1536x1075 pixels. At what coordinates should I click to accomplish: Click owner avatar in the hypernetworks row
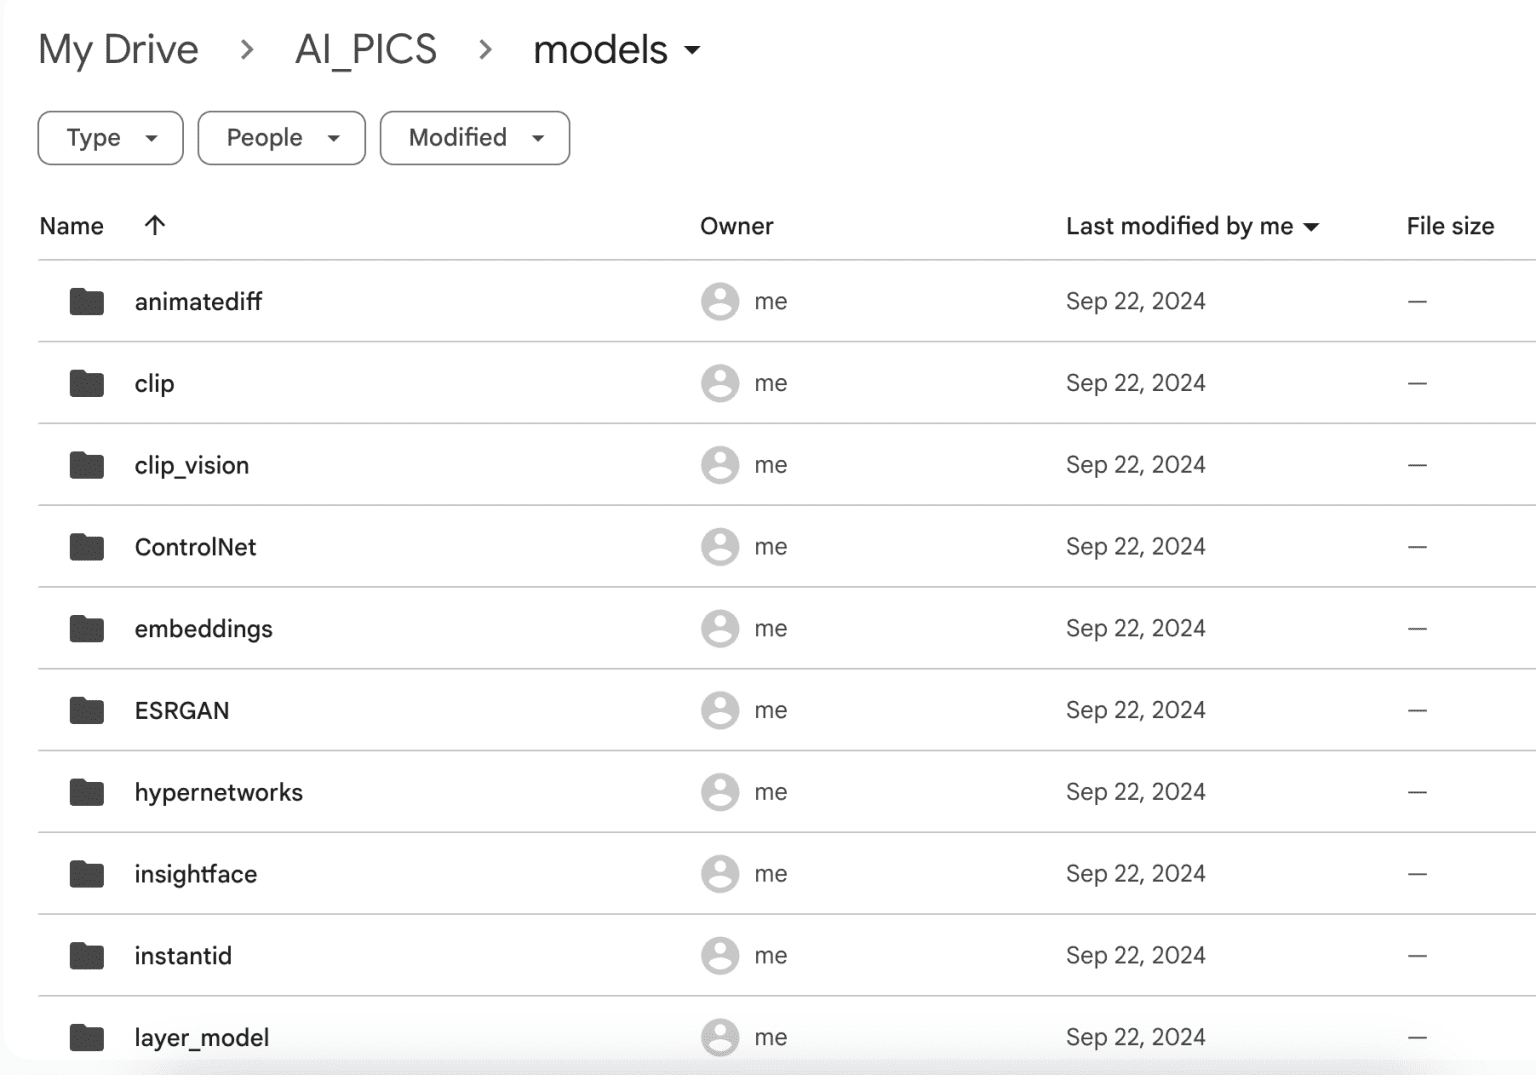(x=719, y=792)
